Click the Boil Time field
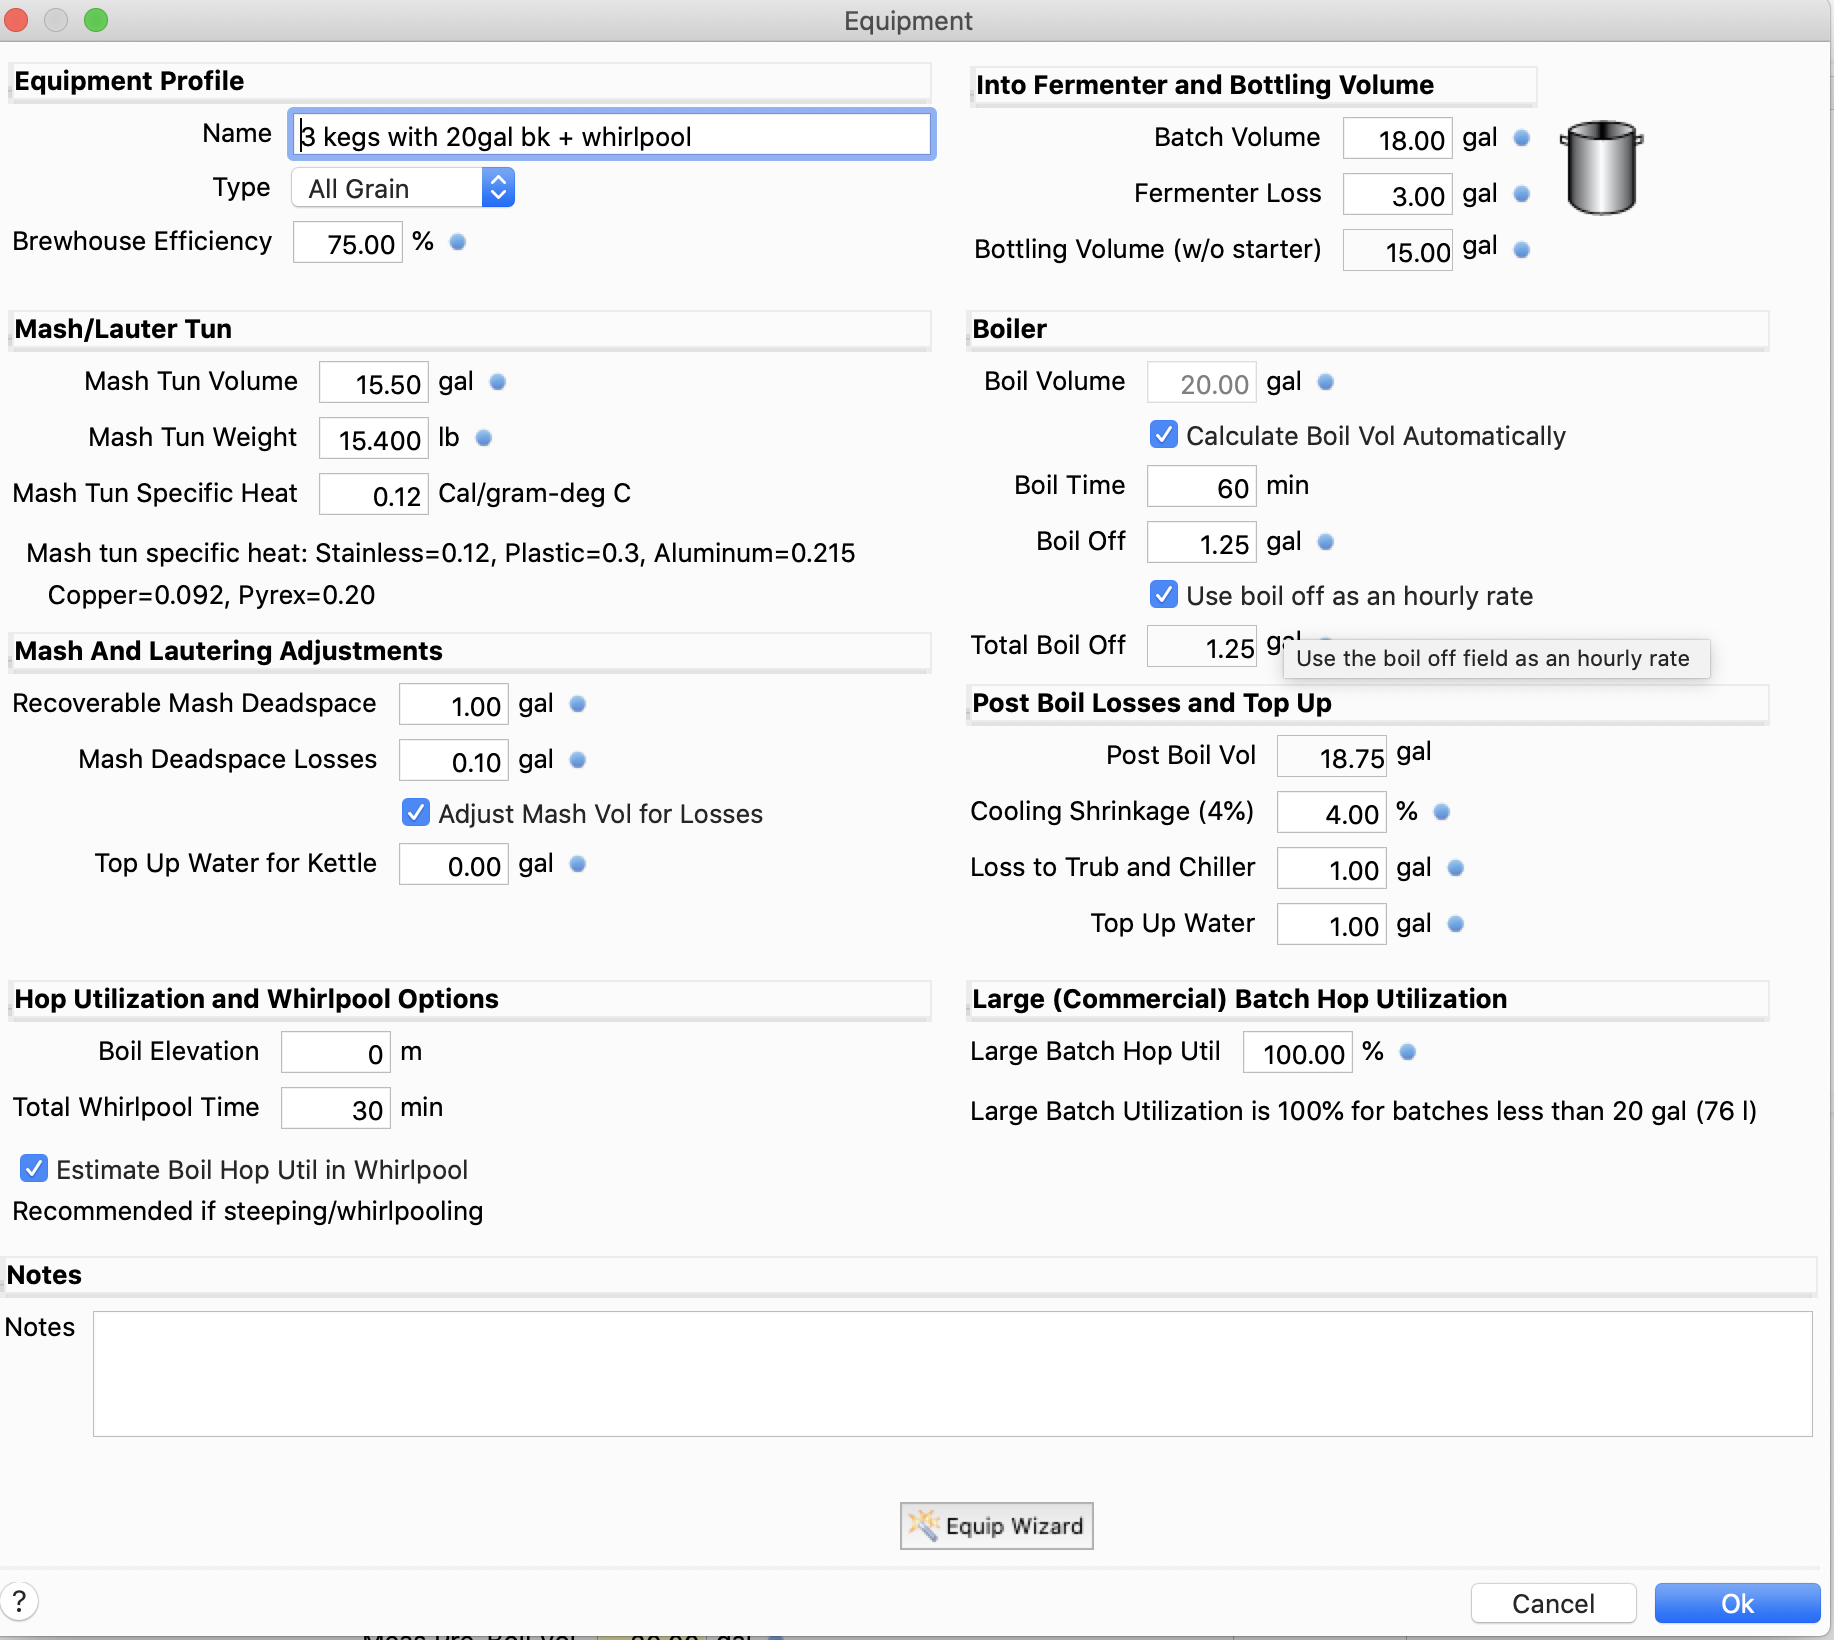The image size is (1834, 1640). [1201, 487]
